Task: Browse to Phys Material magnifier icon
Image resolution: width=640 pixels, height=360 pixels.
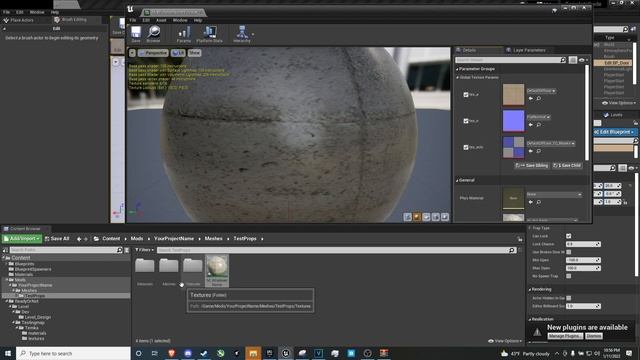Action: tap(539, 202)
